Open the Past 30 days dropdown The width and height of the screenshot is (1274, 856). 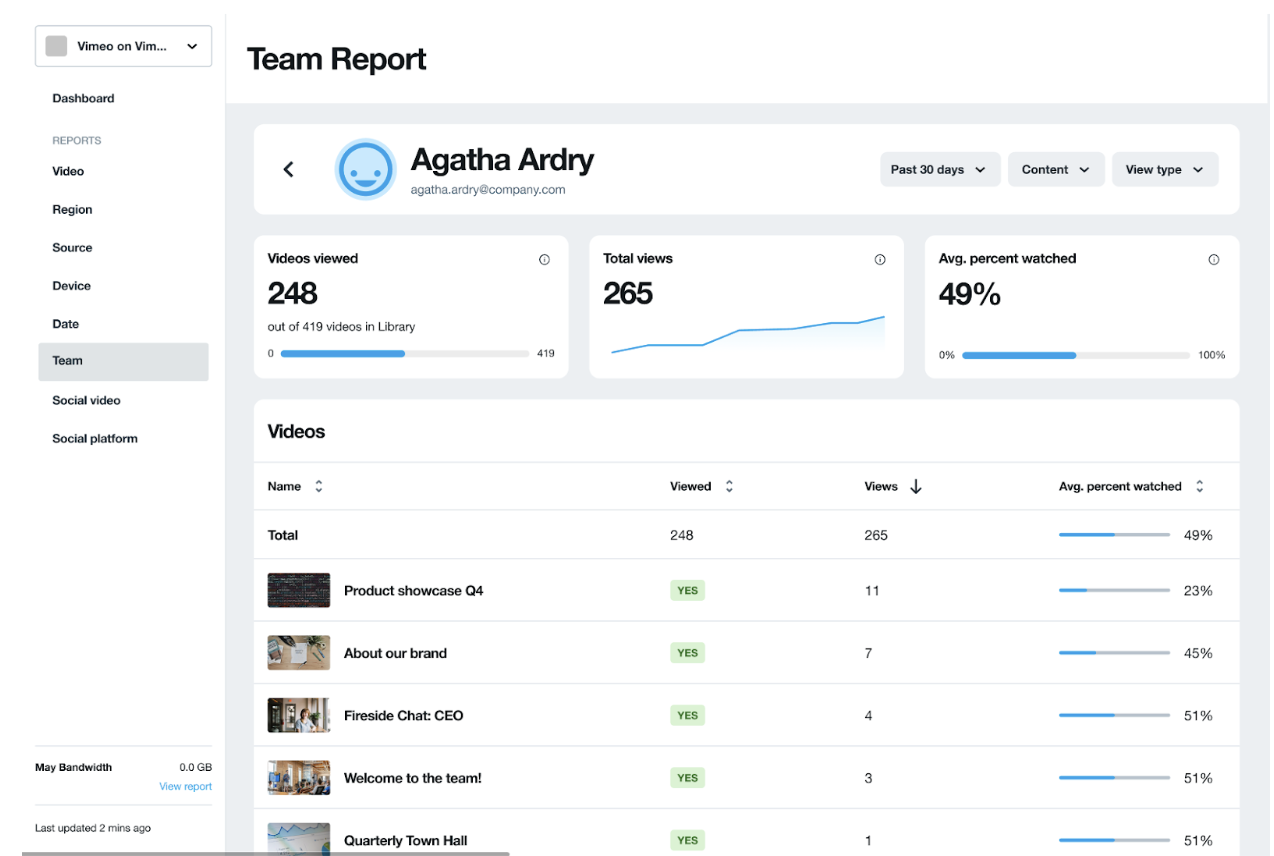[939, 170]
